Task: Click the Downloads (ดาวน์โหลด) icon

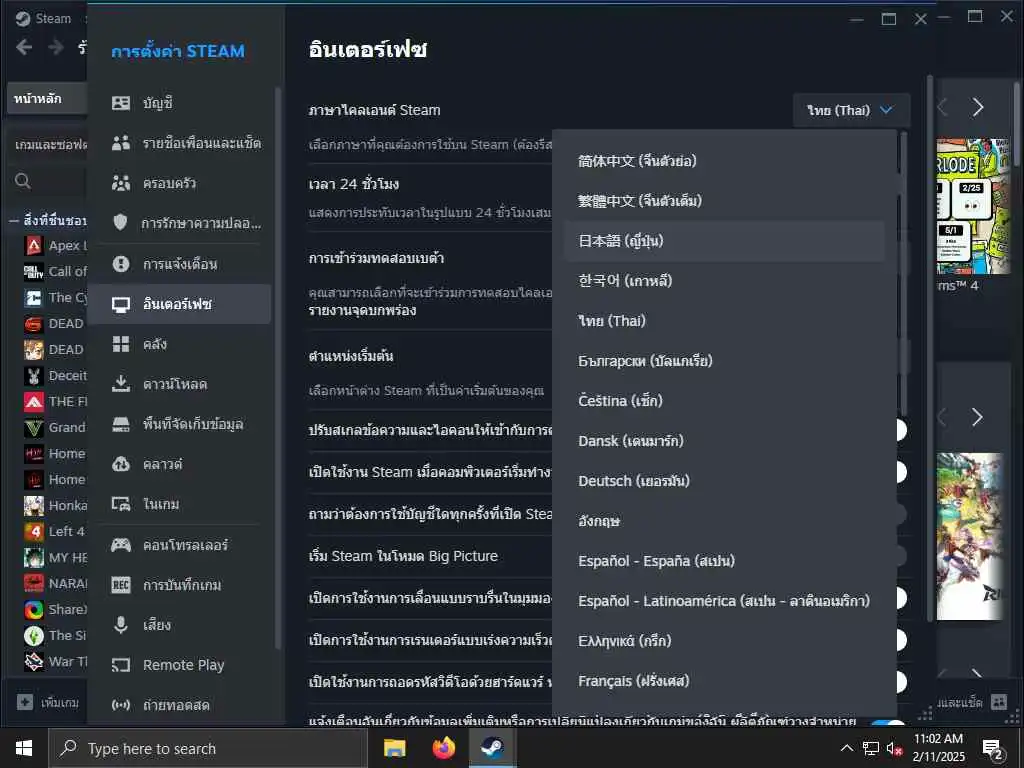Action: [x=121, y=384]
